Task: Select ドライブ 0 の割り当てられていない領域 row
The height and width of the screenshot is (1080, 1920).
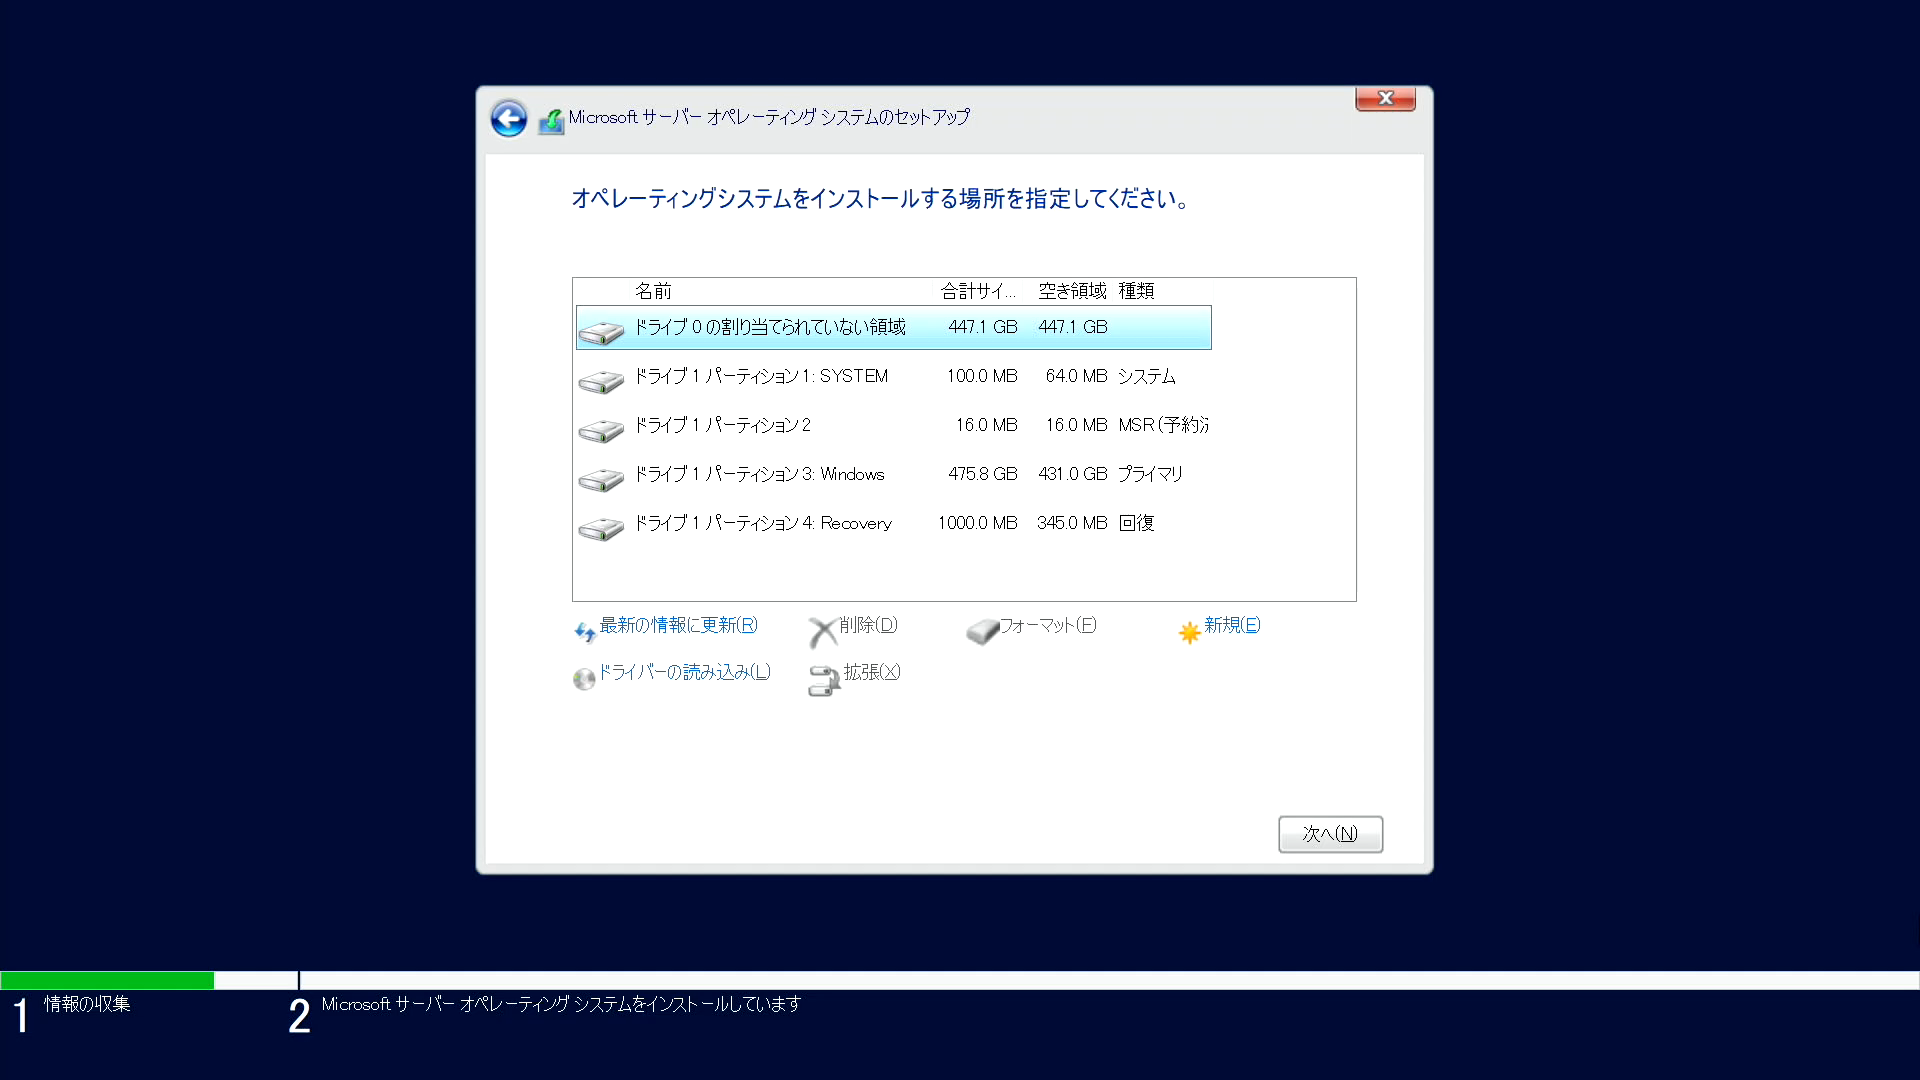Action: 894,327
